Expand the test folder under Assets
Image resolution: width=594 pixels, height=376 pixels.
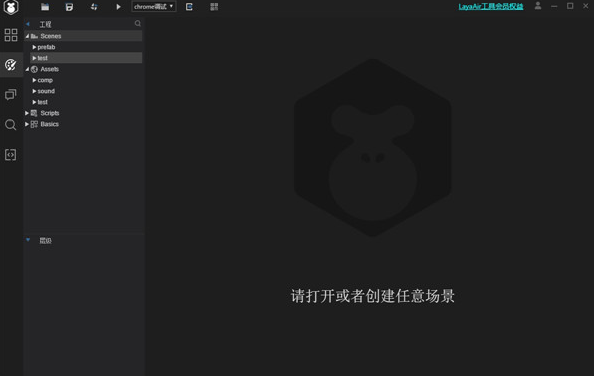[34, 102]
